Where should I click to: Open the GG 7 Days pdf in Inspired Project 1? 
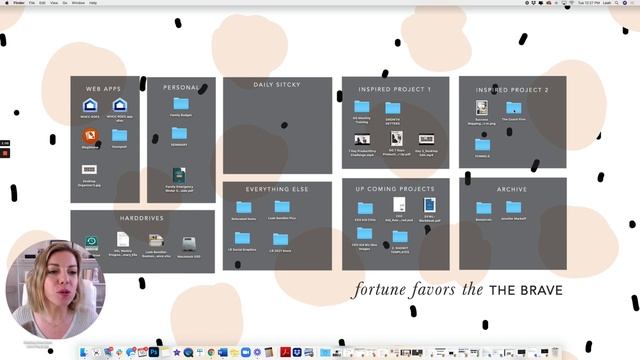tap(396, 138)
